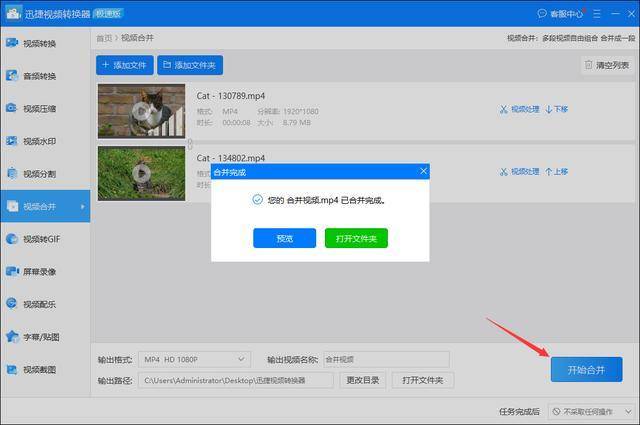This screenshot has height=425, width=640.
Task: Click the 添加文件 button
Action: point(124,65)
